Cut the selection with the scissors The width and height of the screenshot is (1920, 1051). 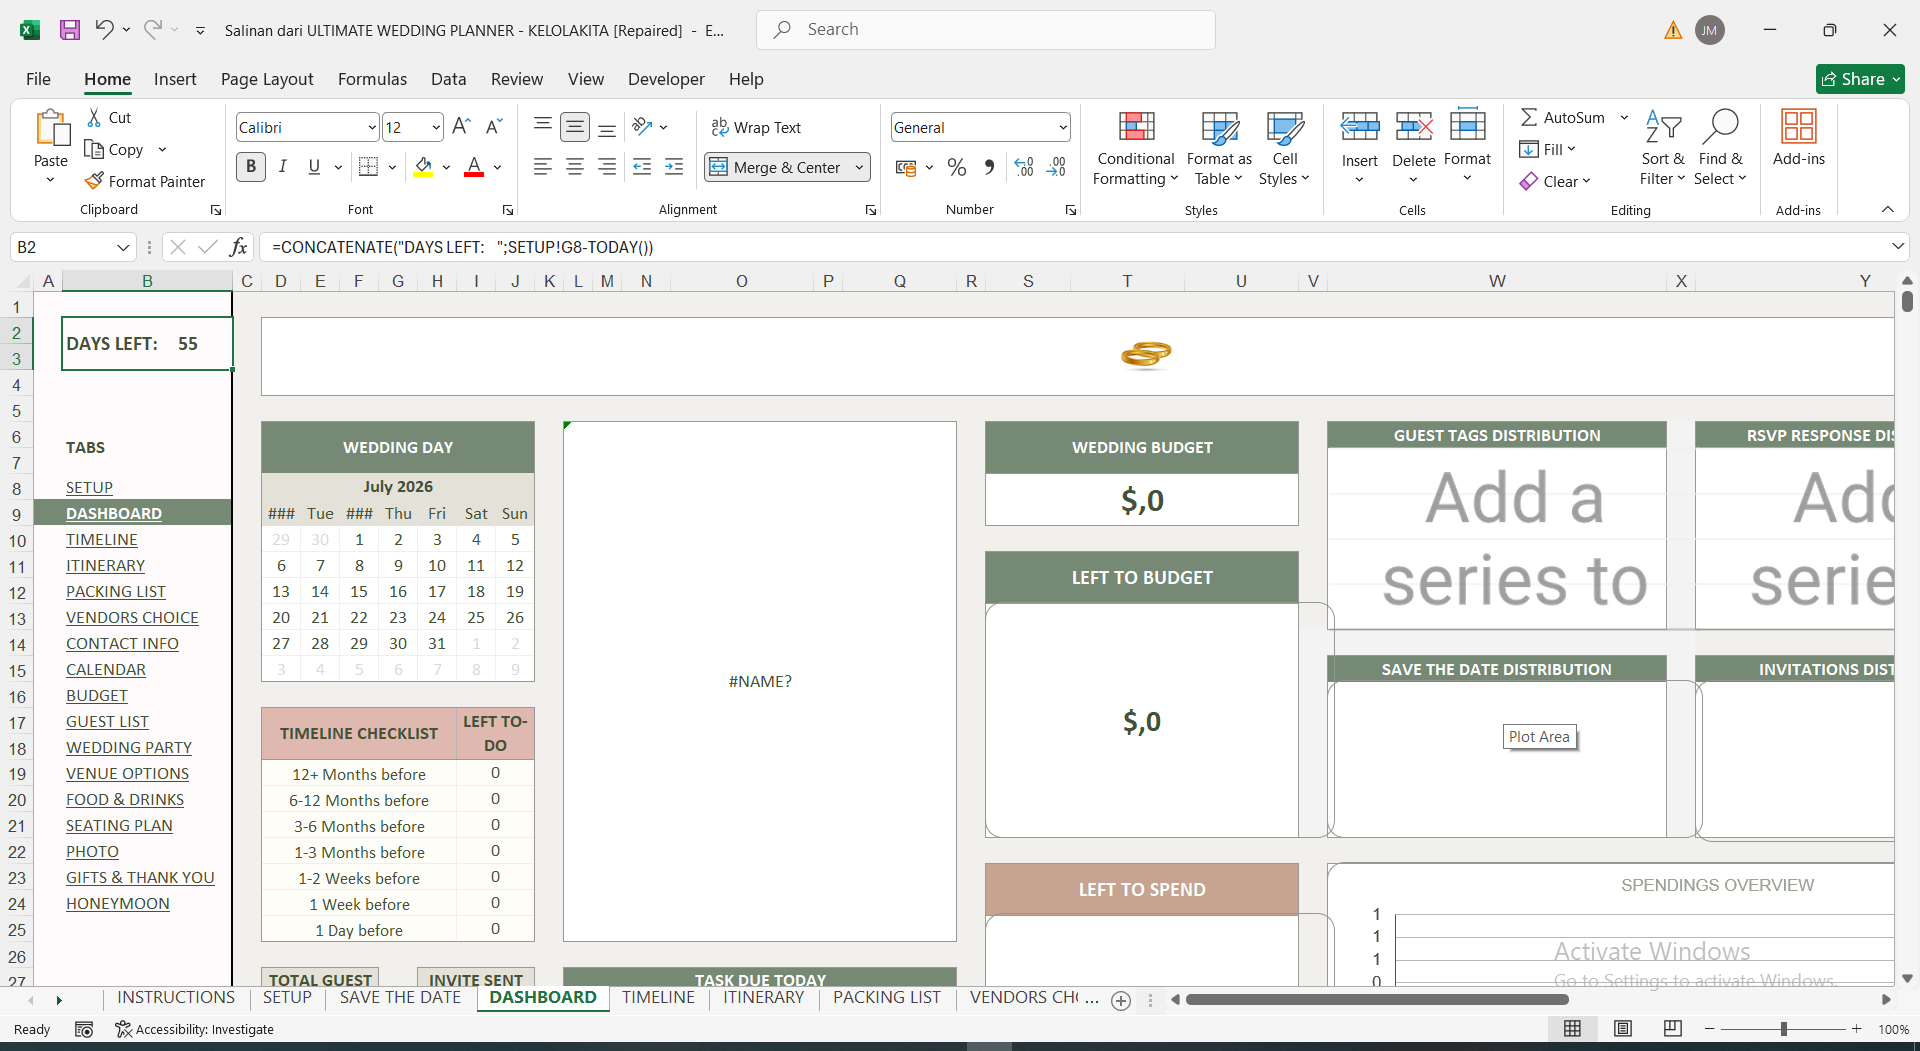(94, 117)
